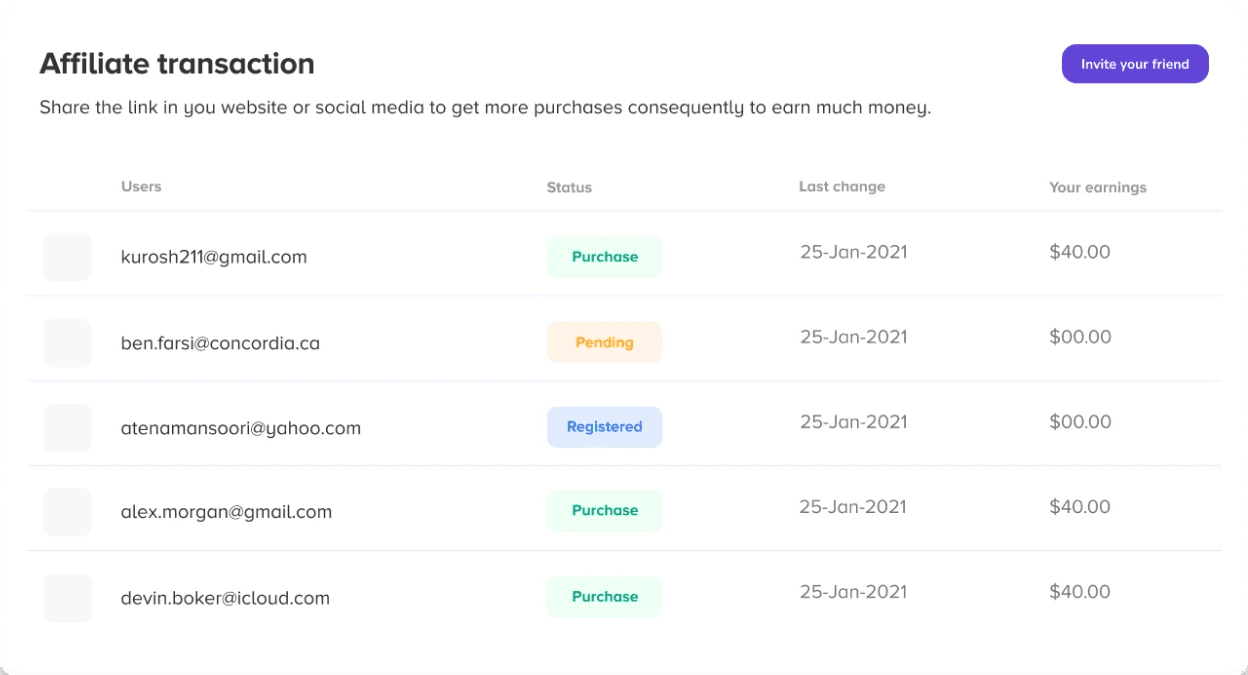Click Purchase badge in kurosh211 row
Image resolution: width=1248 pixels, height=675 pixels.
tap(604, 257)
